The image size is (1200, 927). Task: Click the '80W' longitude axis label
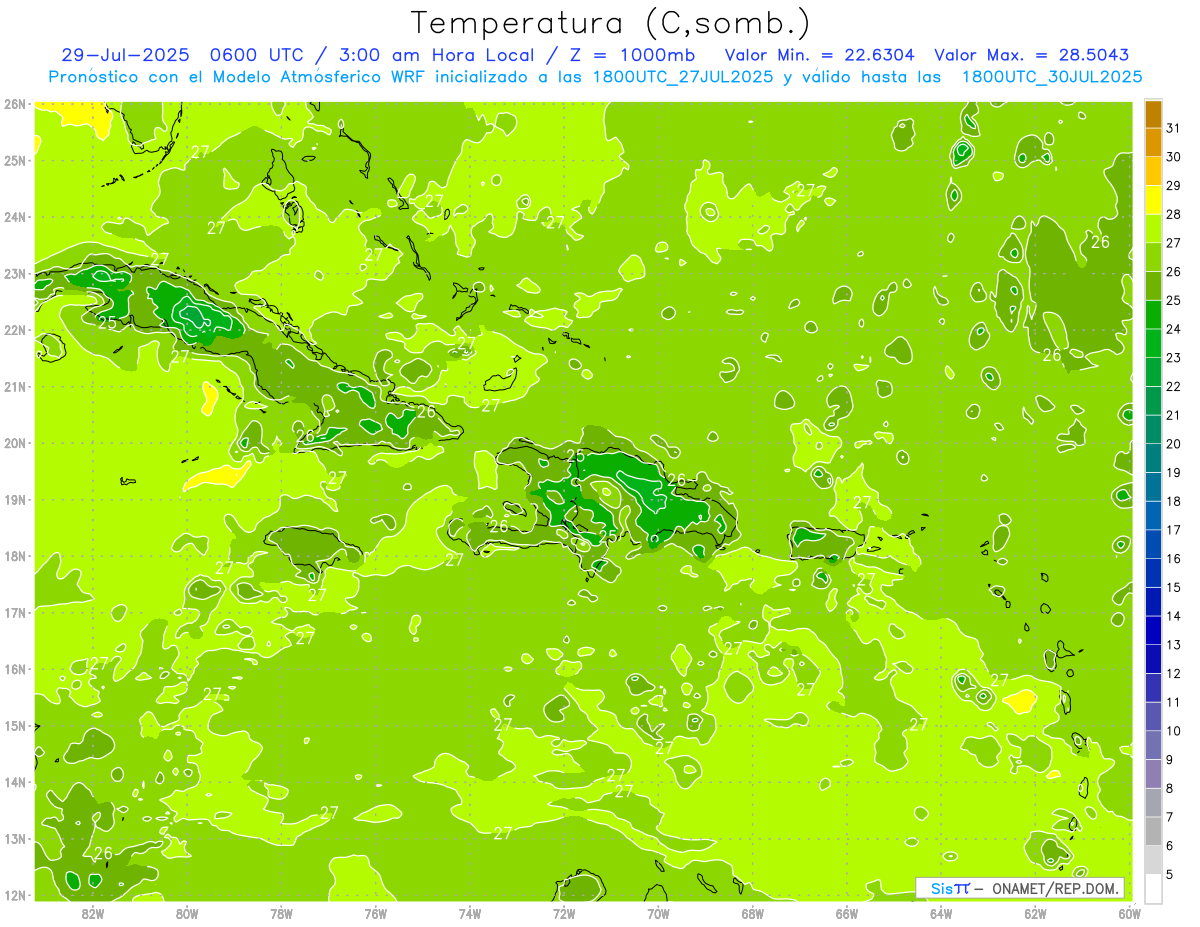click(187, 913)
